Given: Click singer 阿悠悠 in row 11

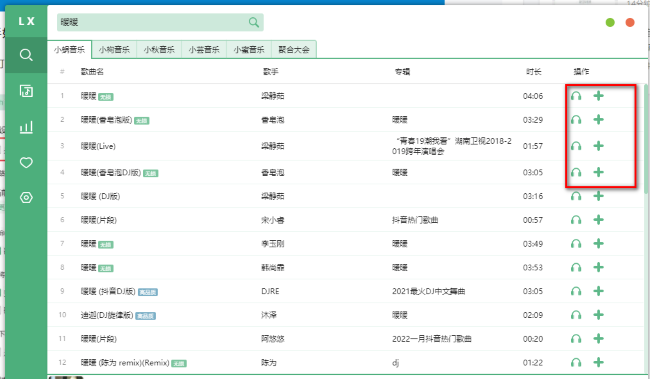Looking at the screenshot, I should point(273,339).
